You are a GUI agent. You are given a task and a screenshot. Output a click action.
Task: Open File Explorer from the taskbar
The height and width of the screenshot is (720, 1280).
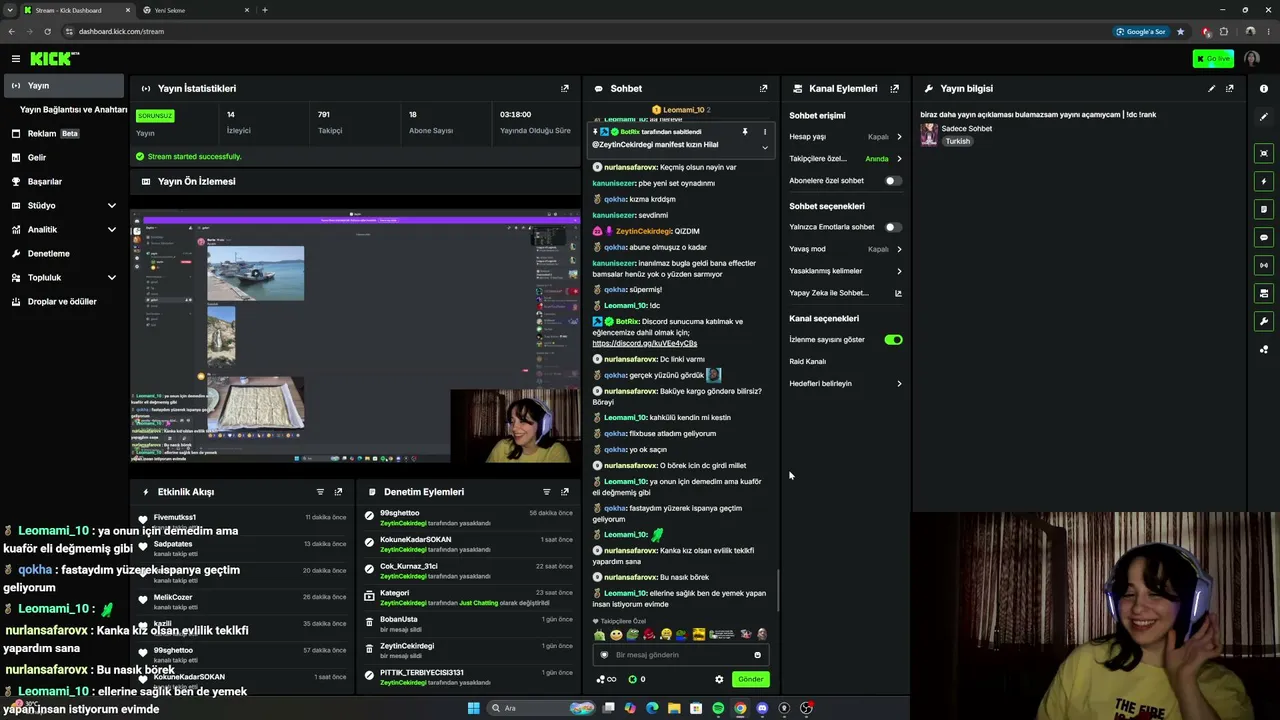tap(674, 708)
